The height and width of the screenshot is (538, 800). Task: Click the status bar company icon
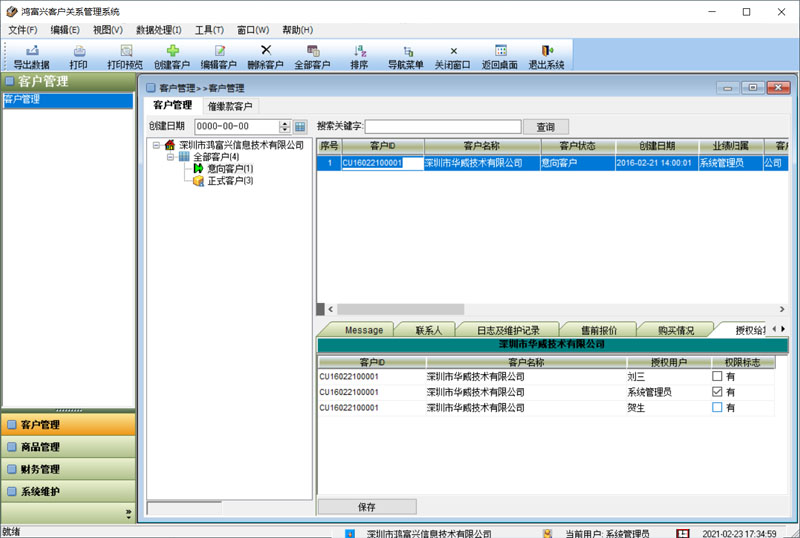pyautogui.click(x=349, y=533)
